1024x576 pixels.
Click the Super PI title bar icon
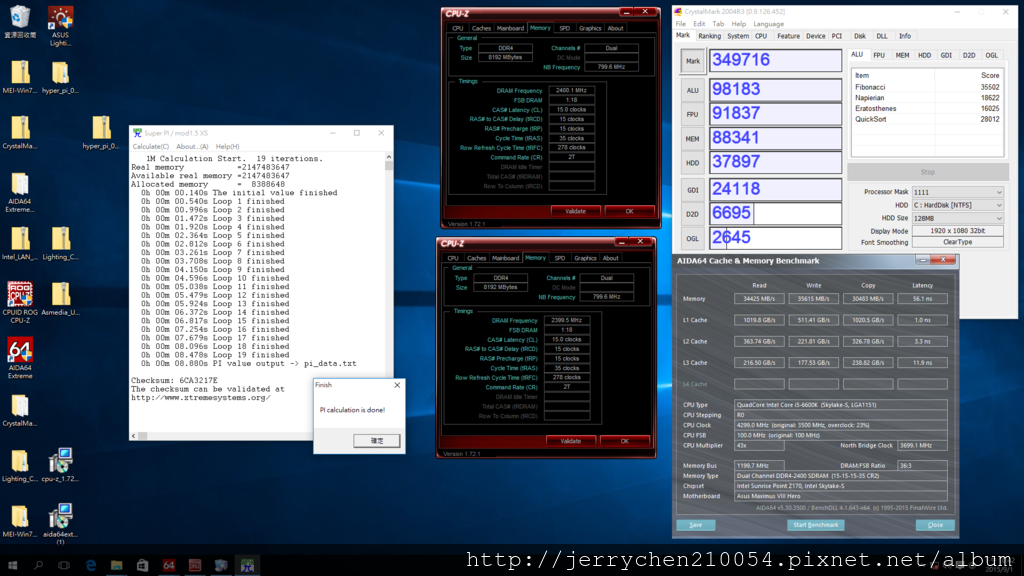pos(137,133)
